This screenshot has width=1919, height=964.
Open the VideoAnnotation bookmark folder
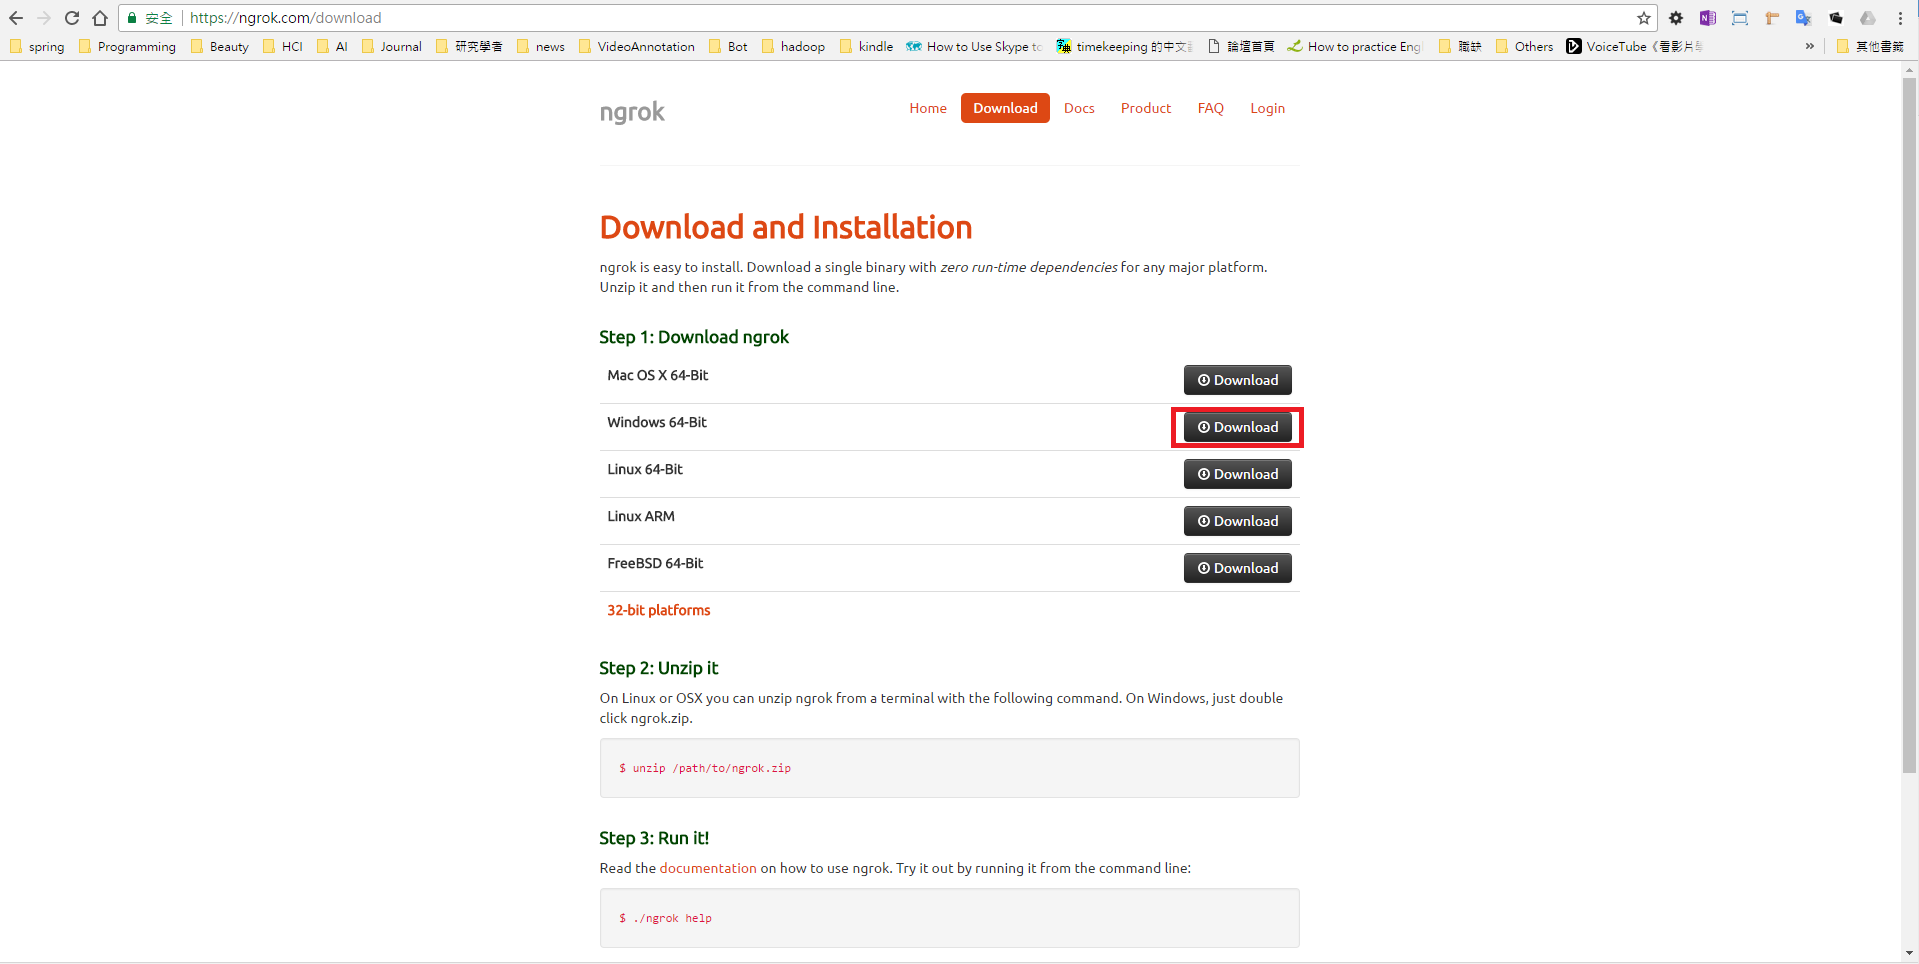(637, 46)
